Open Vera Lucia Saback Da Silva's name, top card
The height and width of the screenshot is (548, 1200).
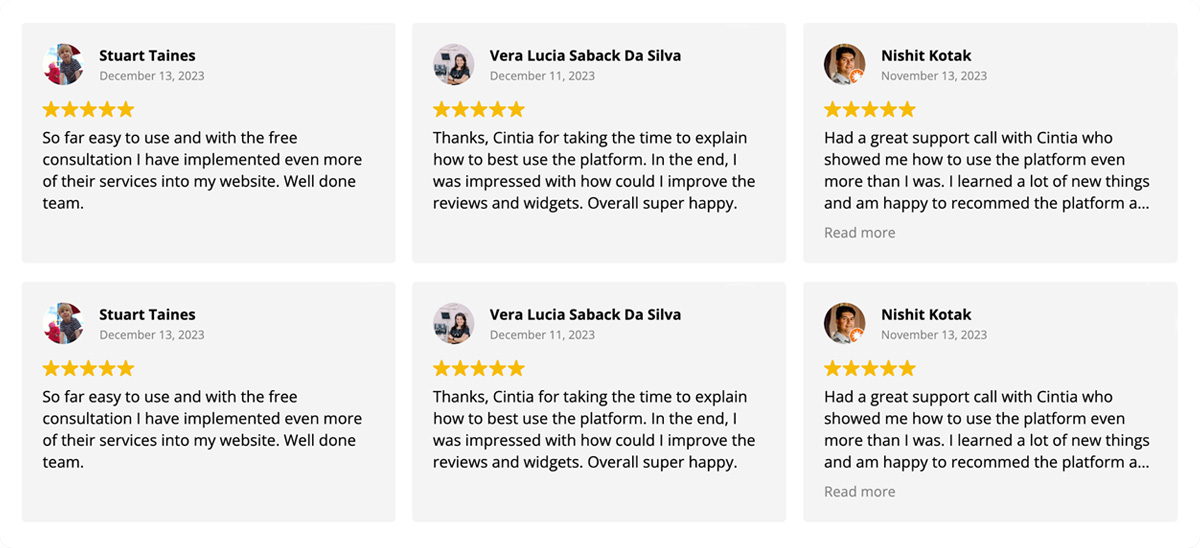click(x=585, y=56)
